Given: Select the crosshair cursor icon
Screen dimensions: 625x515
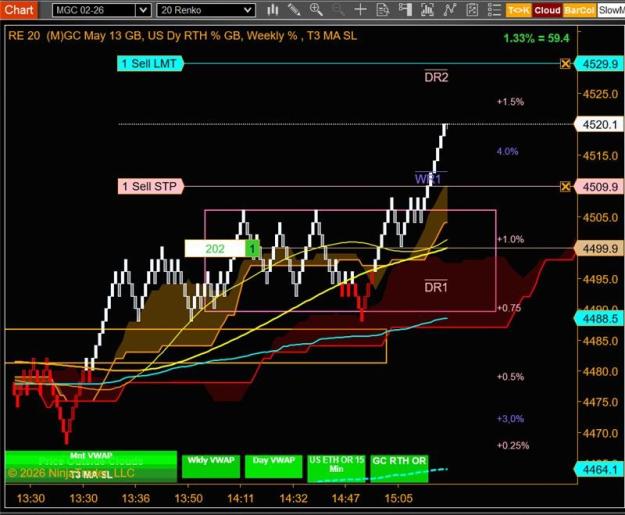Looking at the screenshot, I should point(360,10).
